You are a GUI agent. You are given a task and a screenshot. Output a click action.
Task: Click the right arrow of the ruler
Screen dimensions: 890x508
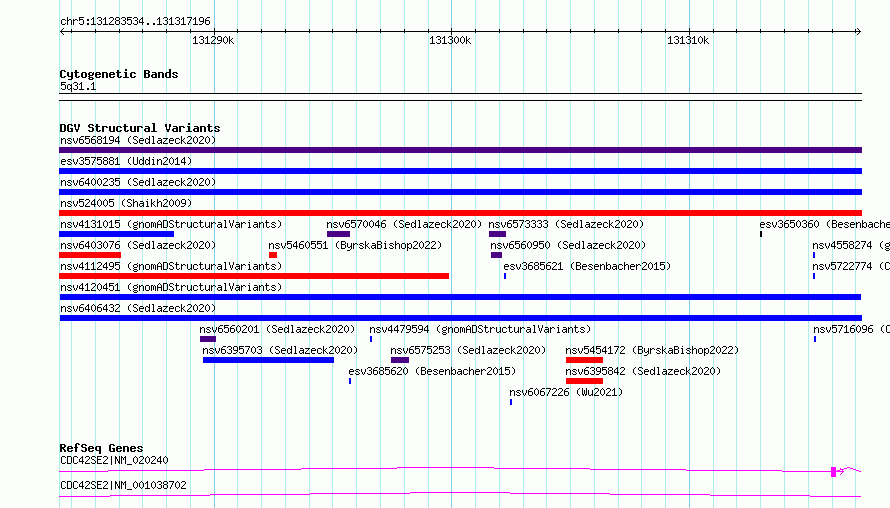(x=858, y=31)
